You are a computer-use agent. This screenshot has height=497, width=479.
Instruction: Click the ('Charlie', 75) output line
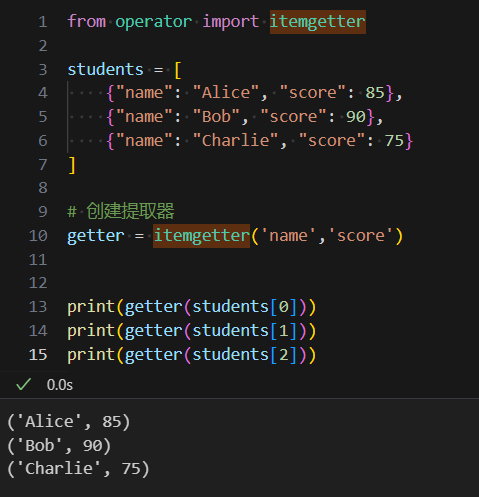tap(78, 469)
